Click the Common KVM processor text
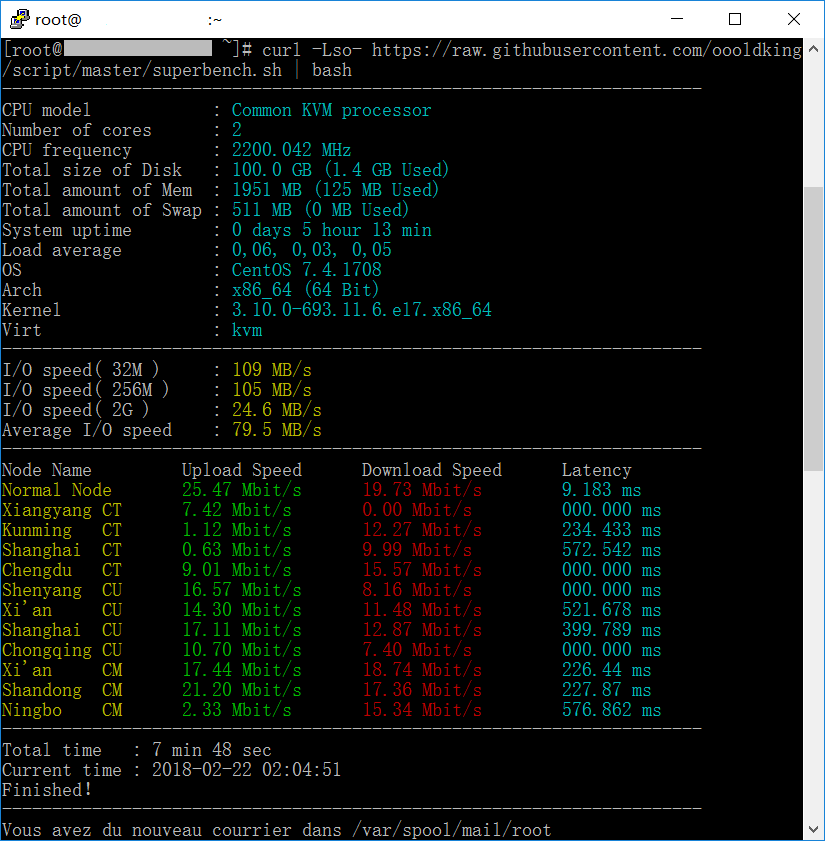 pos(331,110)
